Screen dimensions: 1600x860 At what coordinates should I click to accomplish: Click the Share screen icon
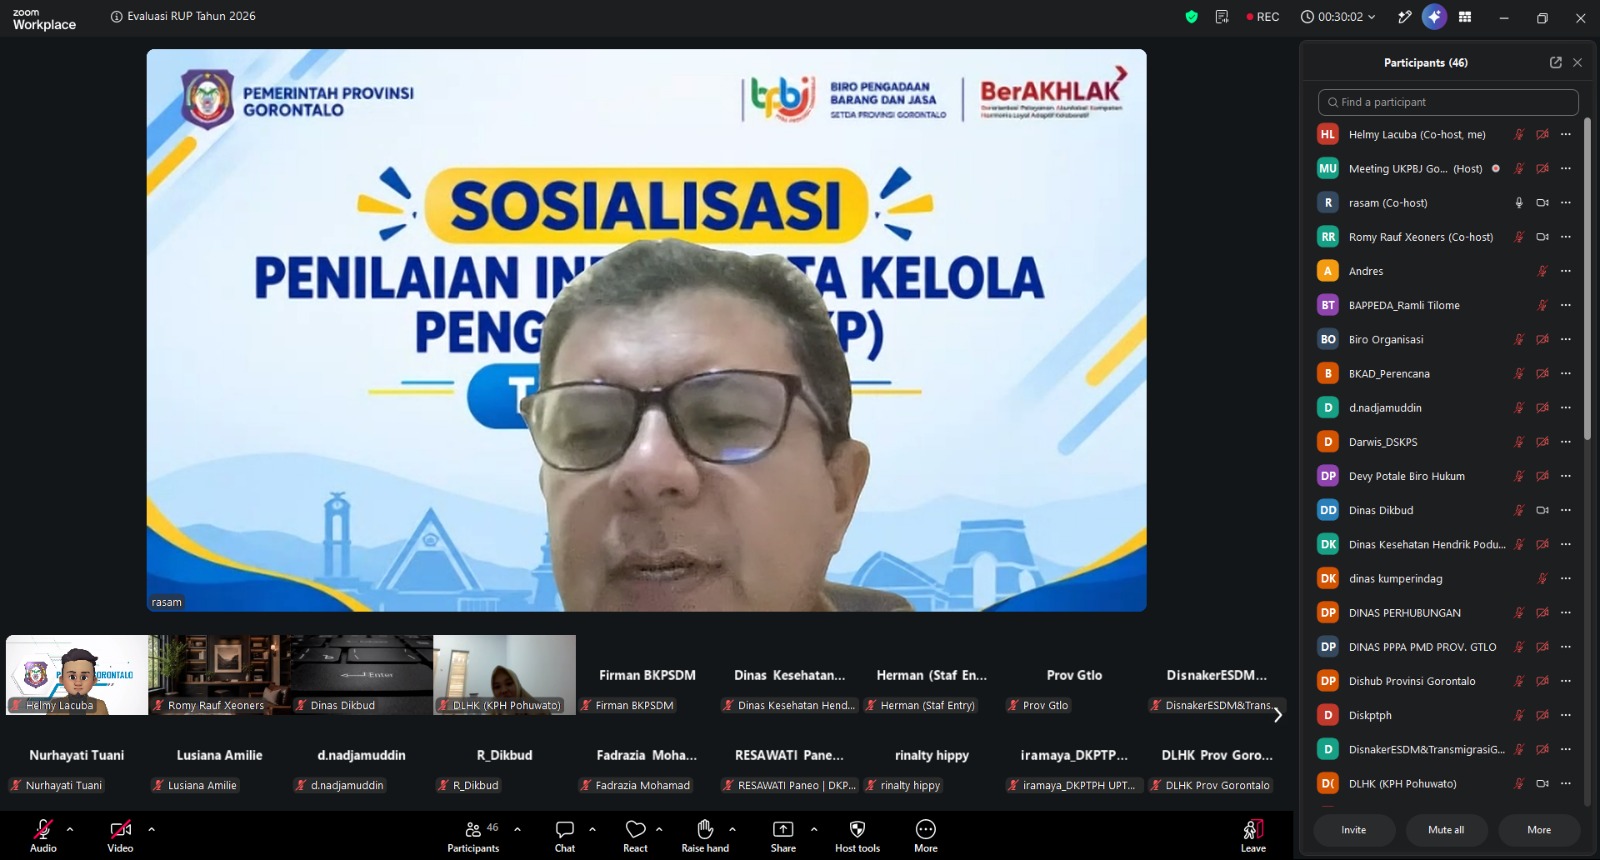pos(783,829)
